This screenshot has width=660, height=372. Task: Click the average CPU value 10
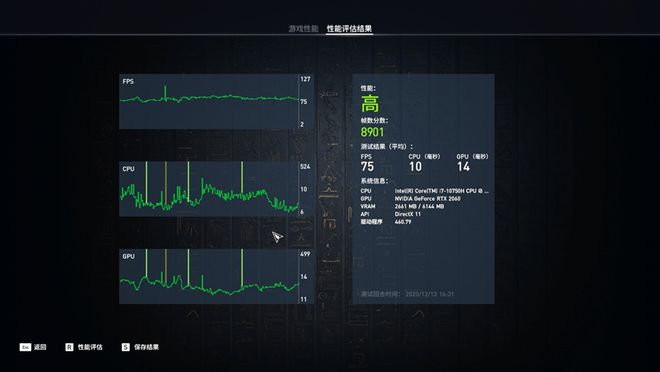[x=415, y=167]
